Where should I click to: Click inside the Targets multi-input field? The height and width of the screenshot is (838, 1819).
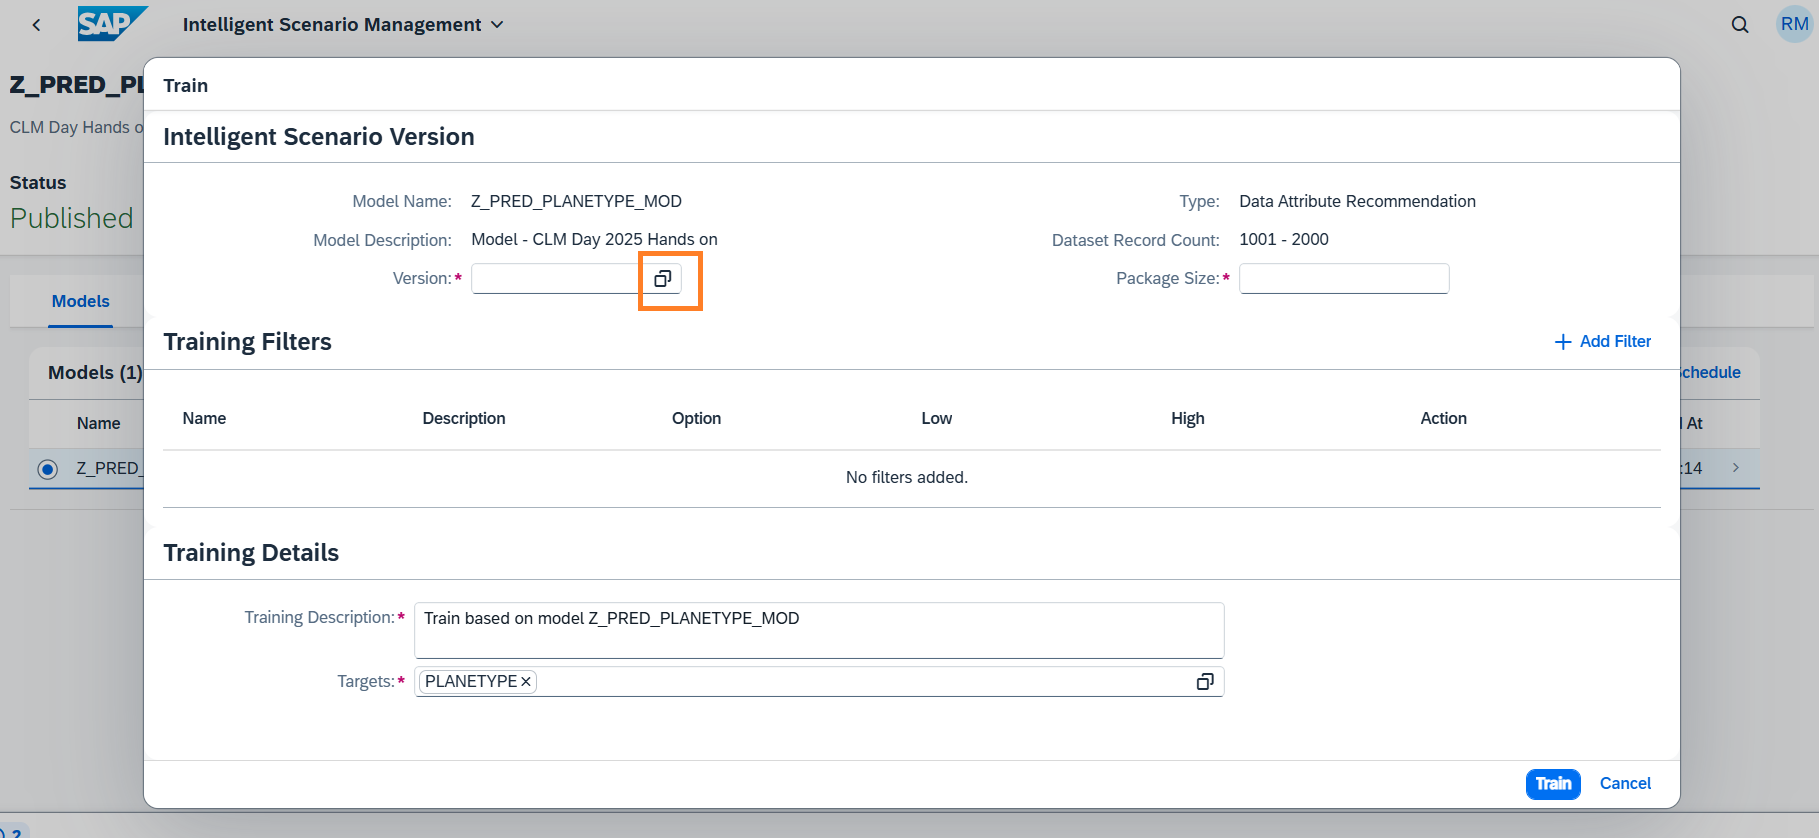click(860, 682)
